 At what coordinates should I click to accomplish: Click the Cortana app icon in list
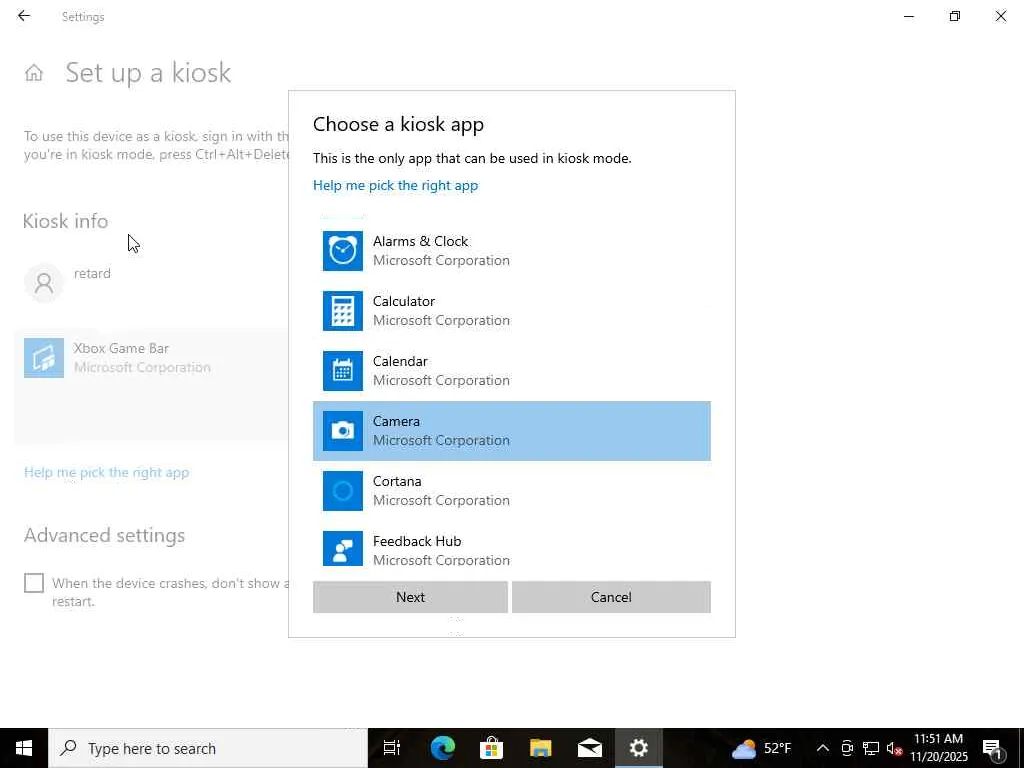tap(343, 491)
